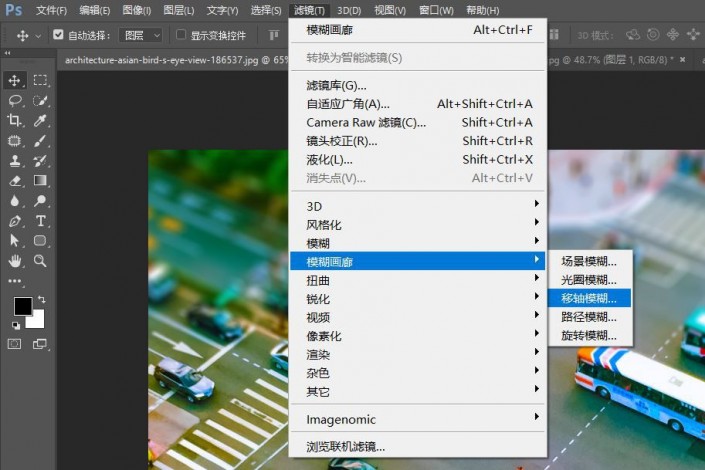Select the Eyedropper tool
The image size is (705, 470).
pos(40,120)
